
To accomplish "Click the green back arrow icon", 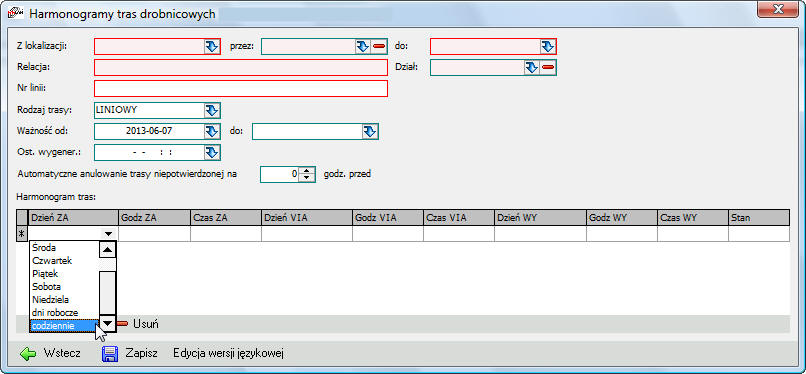I will (28, 353).
